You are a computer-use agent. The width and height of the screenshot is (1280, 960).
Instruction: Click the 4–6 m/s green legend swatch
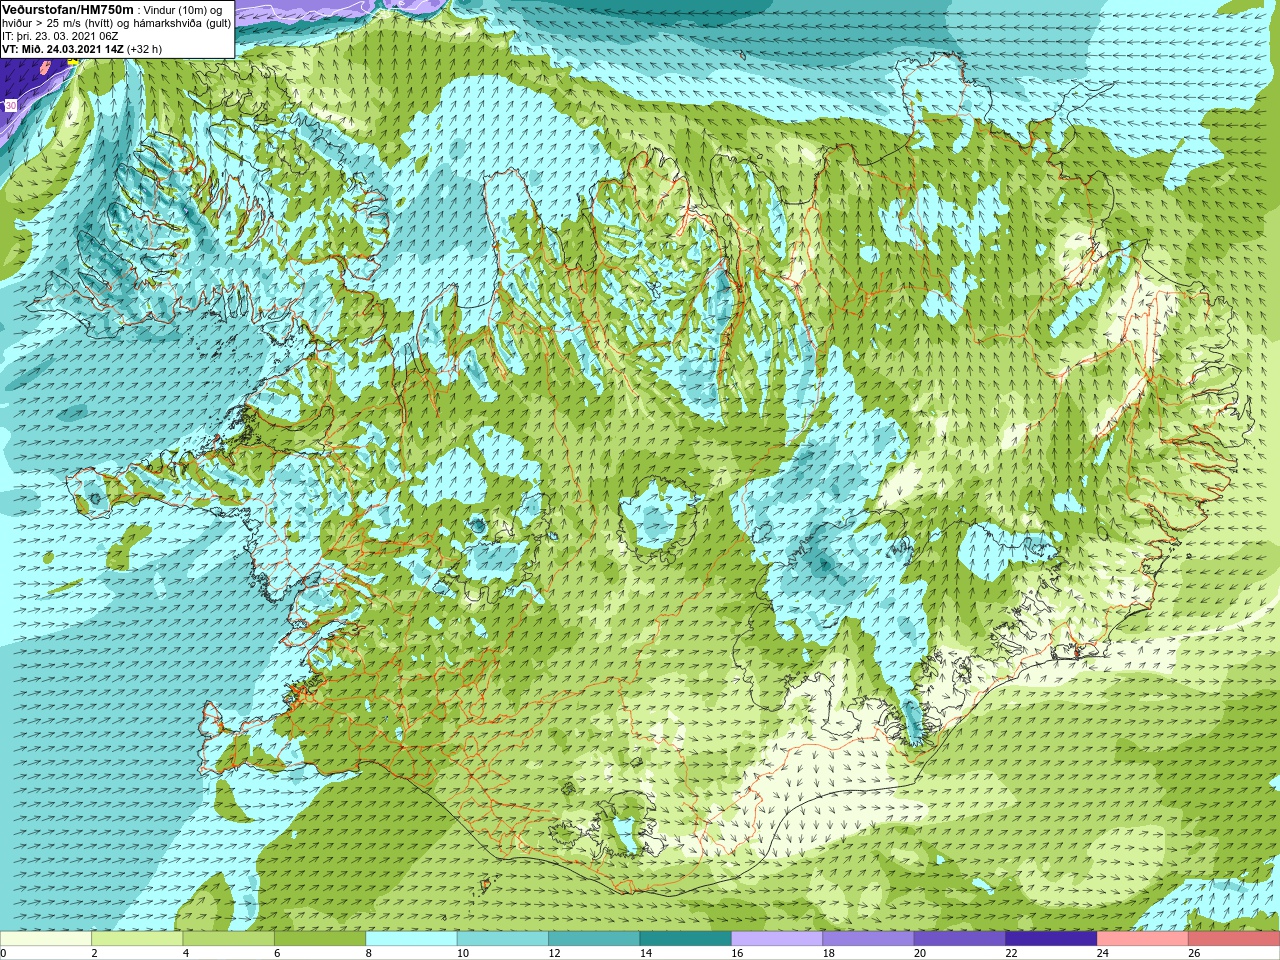229,939
